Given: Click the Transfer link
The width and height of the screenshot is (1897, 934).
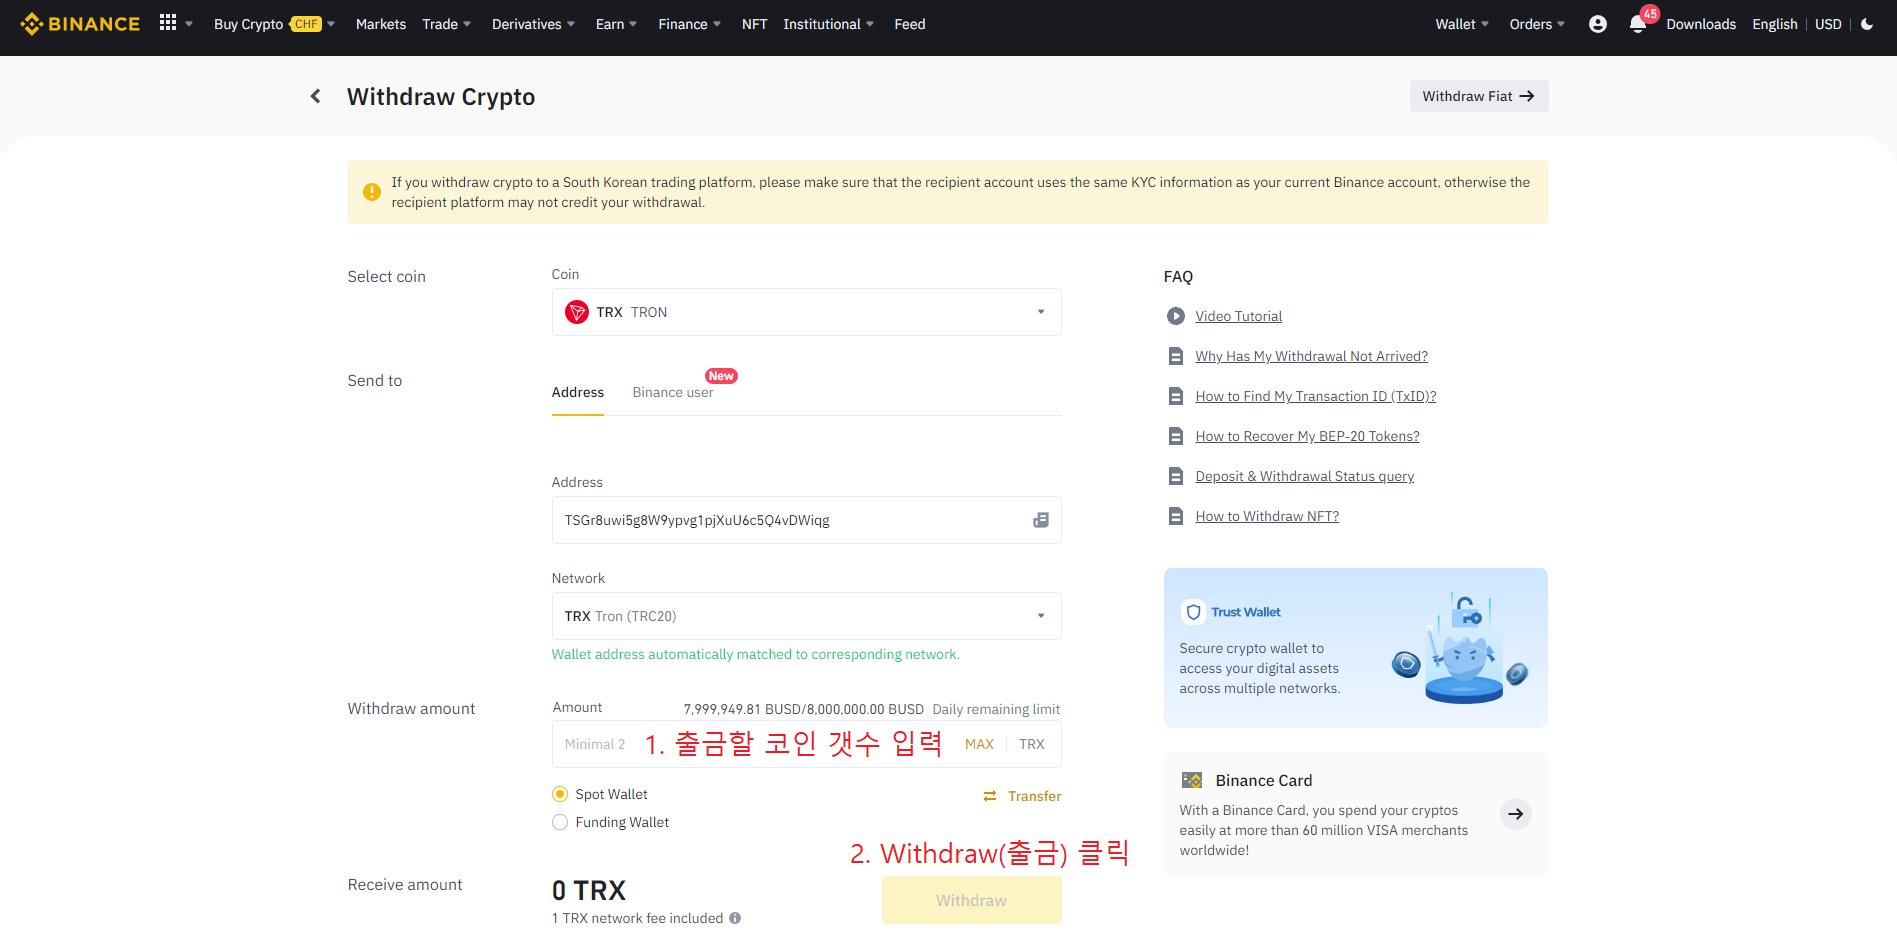Looking at the screenshot, I should pos(1035,796).
